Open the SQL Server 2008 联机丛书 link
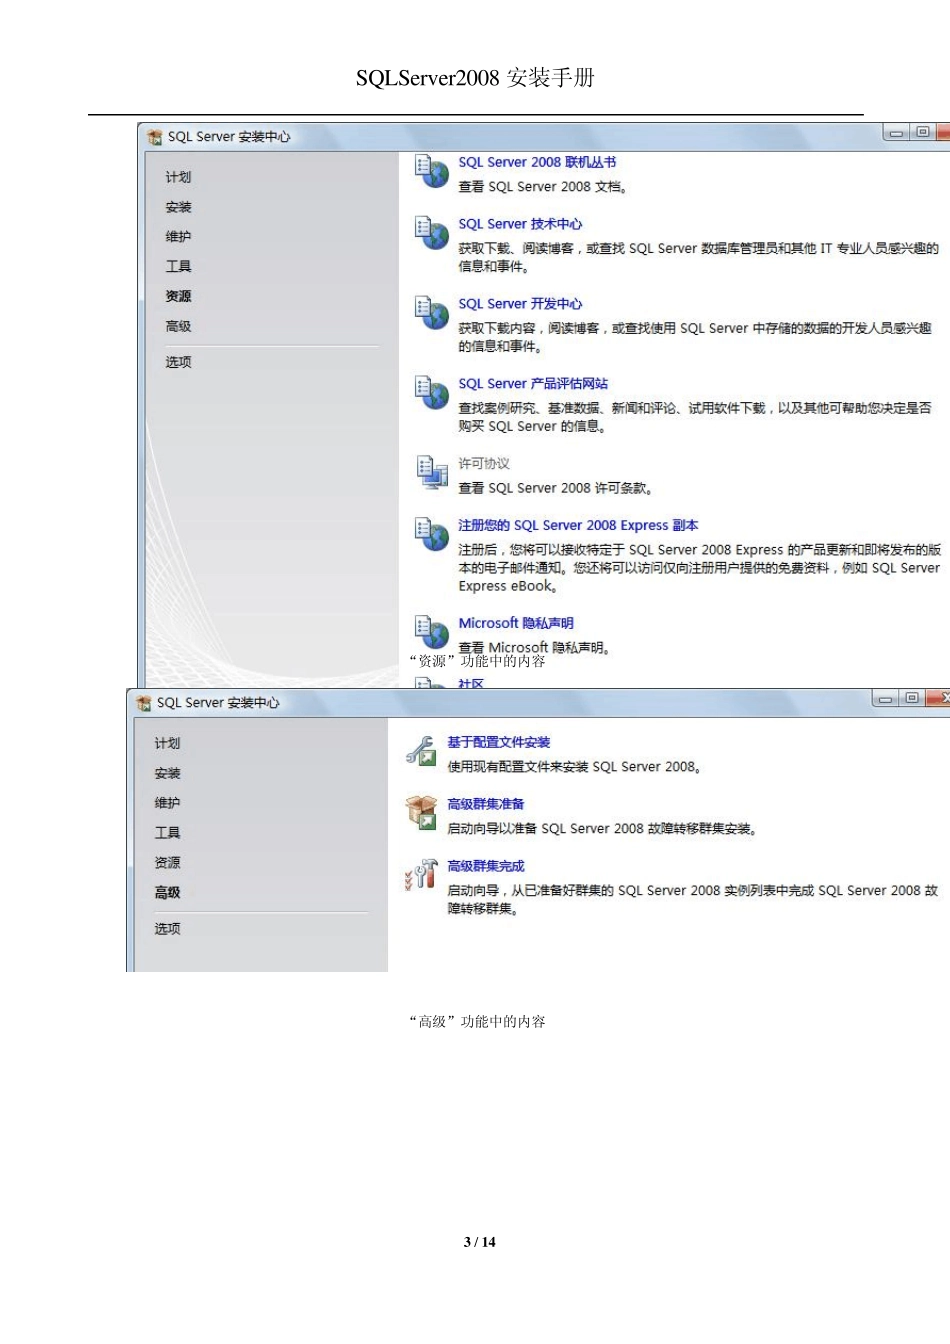 click(537, 162)
